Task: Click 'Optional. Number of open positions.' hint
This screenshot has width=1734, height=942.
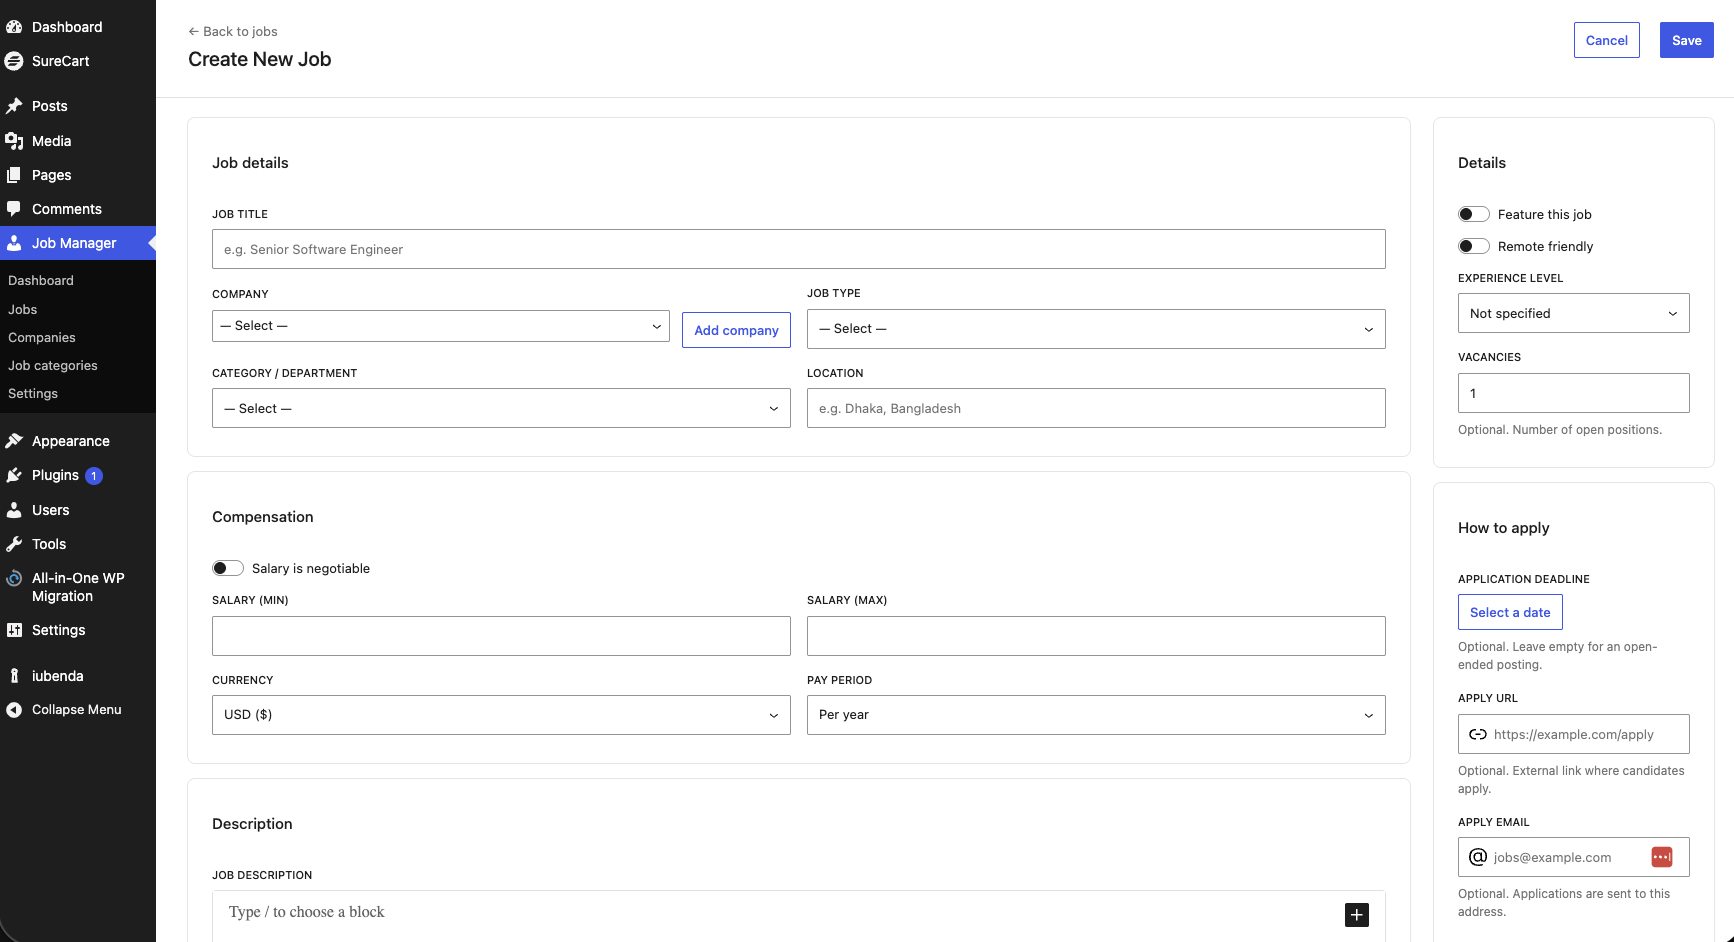Action: point(1560,430)
